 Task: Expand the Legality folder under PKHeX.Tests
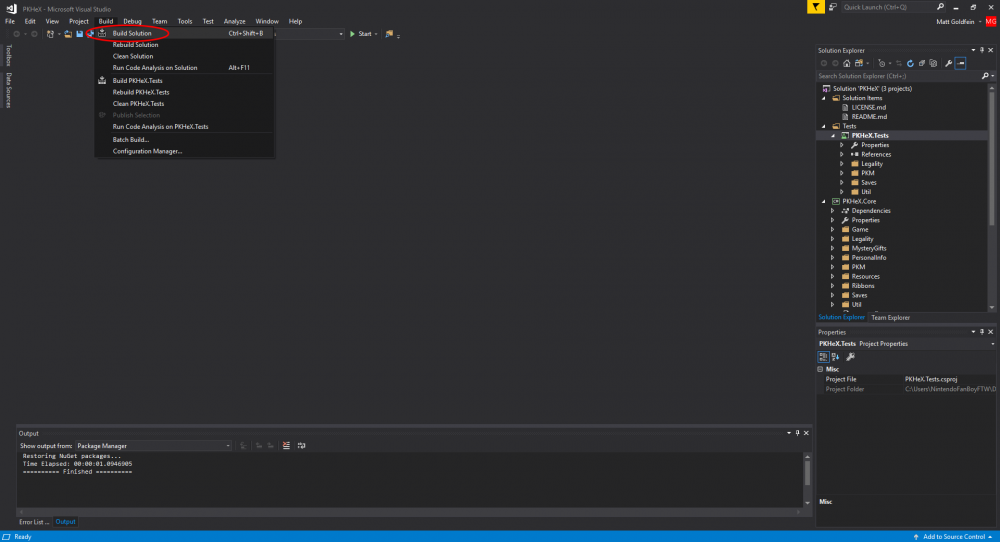[x=842, y=164]
